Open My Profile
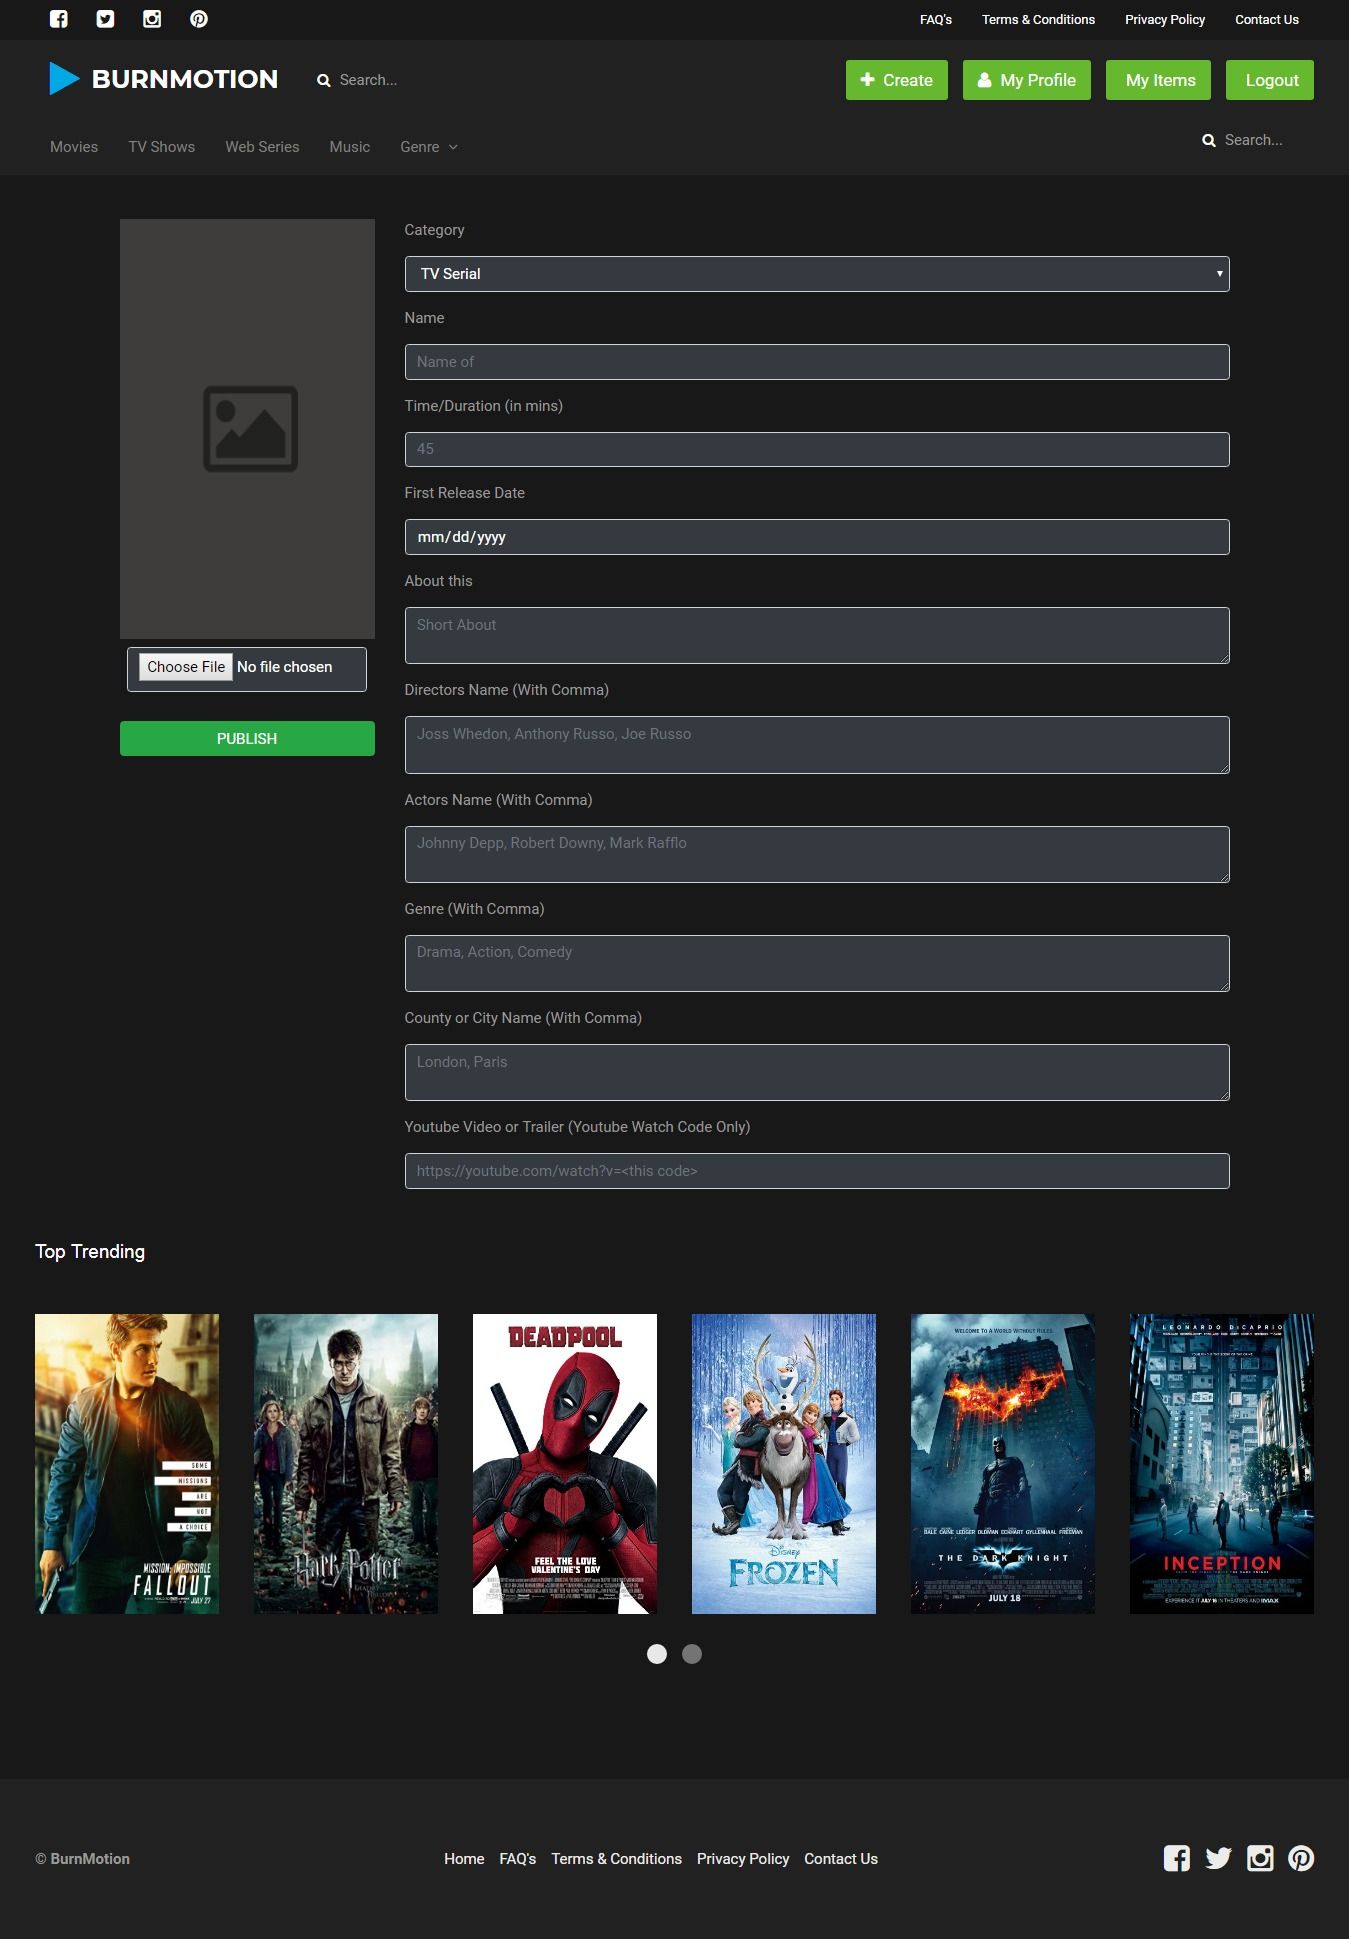 coord(1027,80)
